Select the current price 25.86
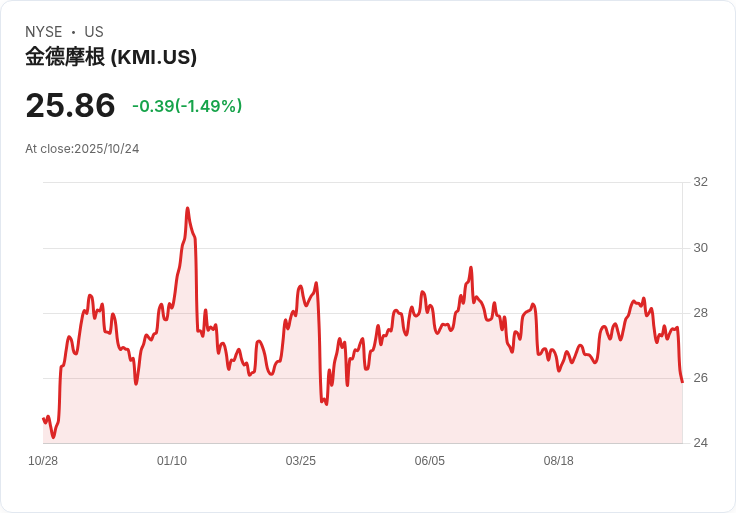This screenshot has height=513, width=736. coord(70,105)
